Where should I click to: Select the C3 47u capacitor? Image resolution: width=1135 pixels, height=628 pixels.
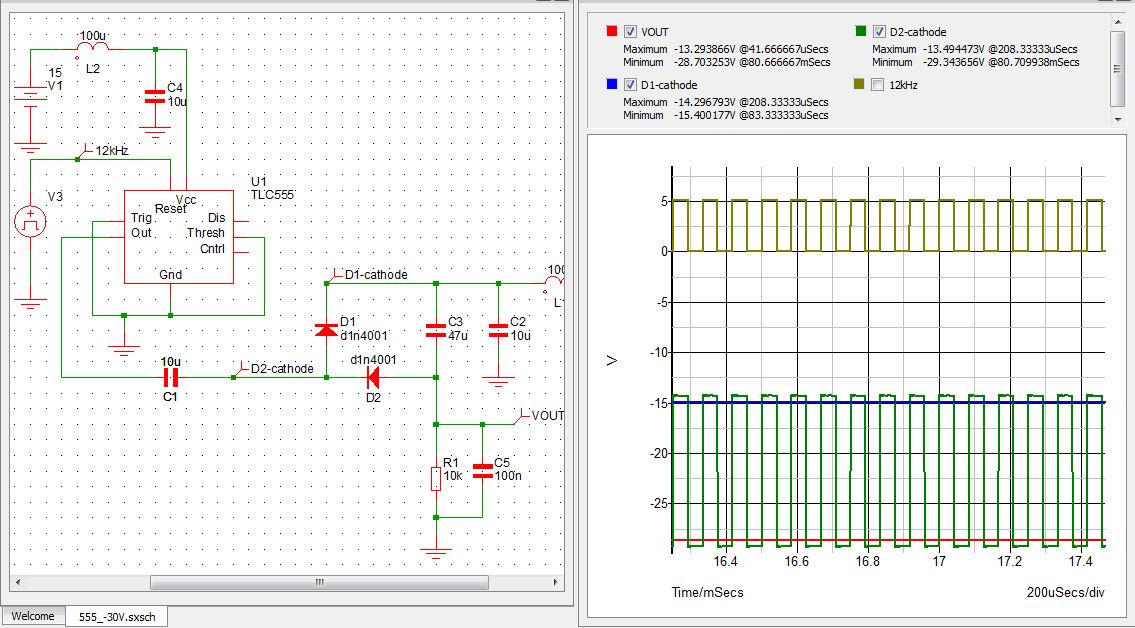point(436,328)
